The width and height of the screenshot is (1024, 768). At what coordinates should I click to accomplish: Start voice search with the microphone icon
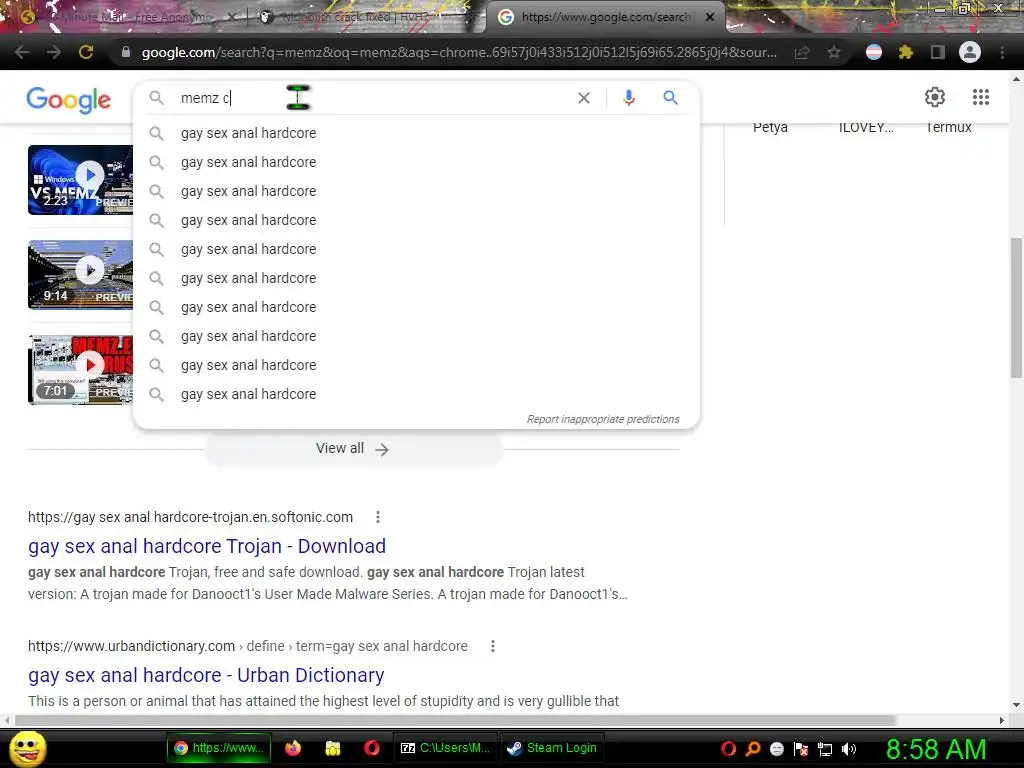click(629, 98)
